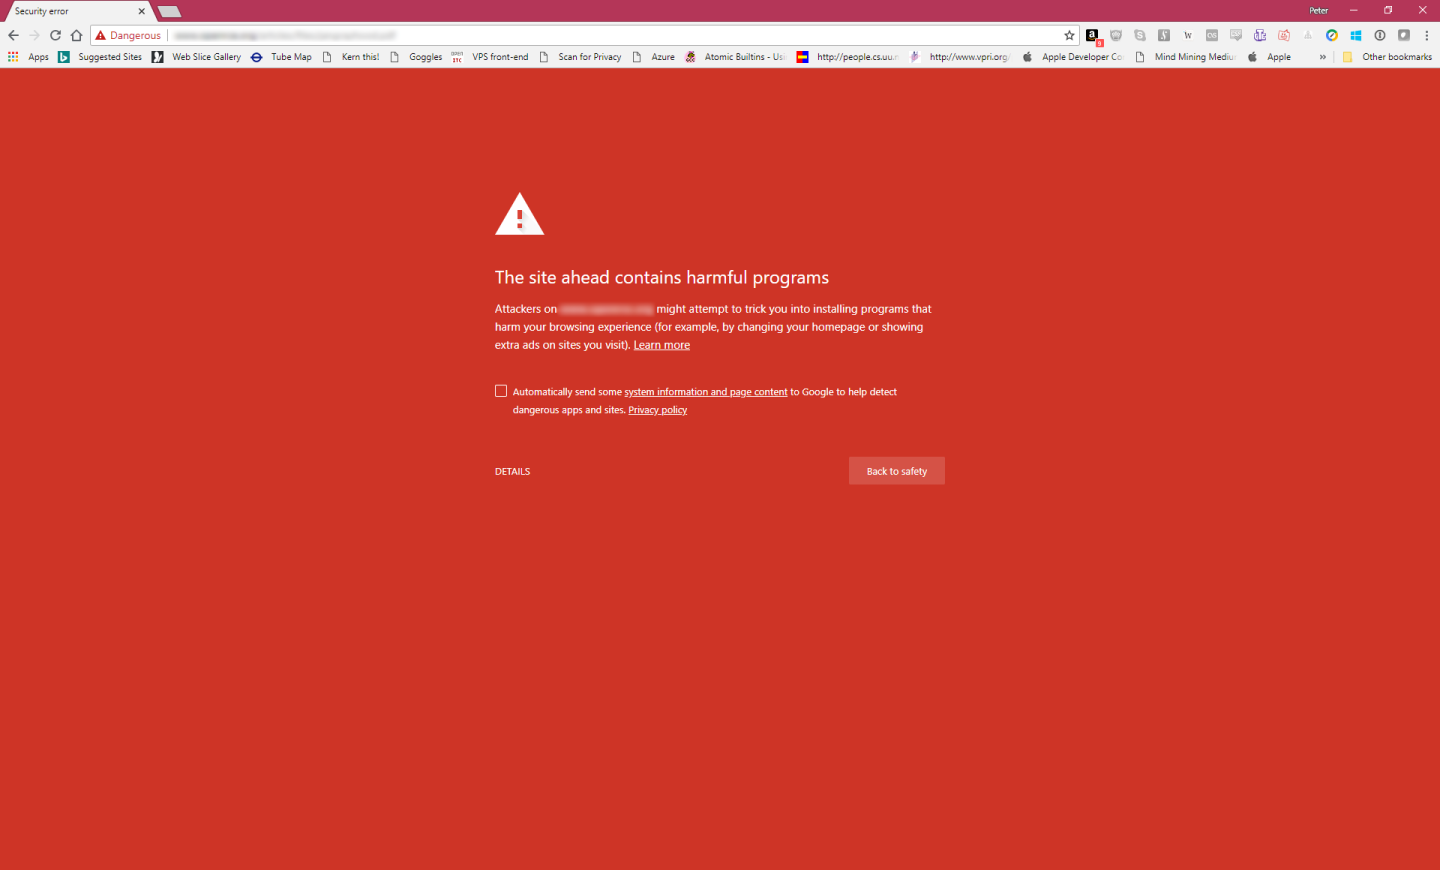Click the Back navigation arrow
This screenshot has height=870, width=1440.
[x=13, y=34]
